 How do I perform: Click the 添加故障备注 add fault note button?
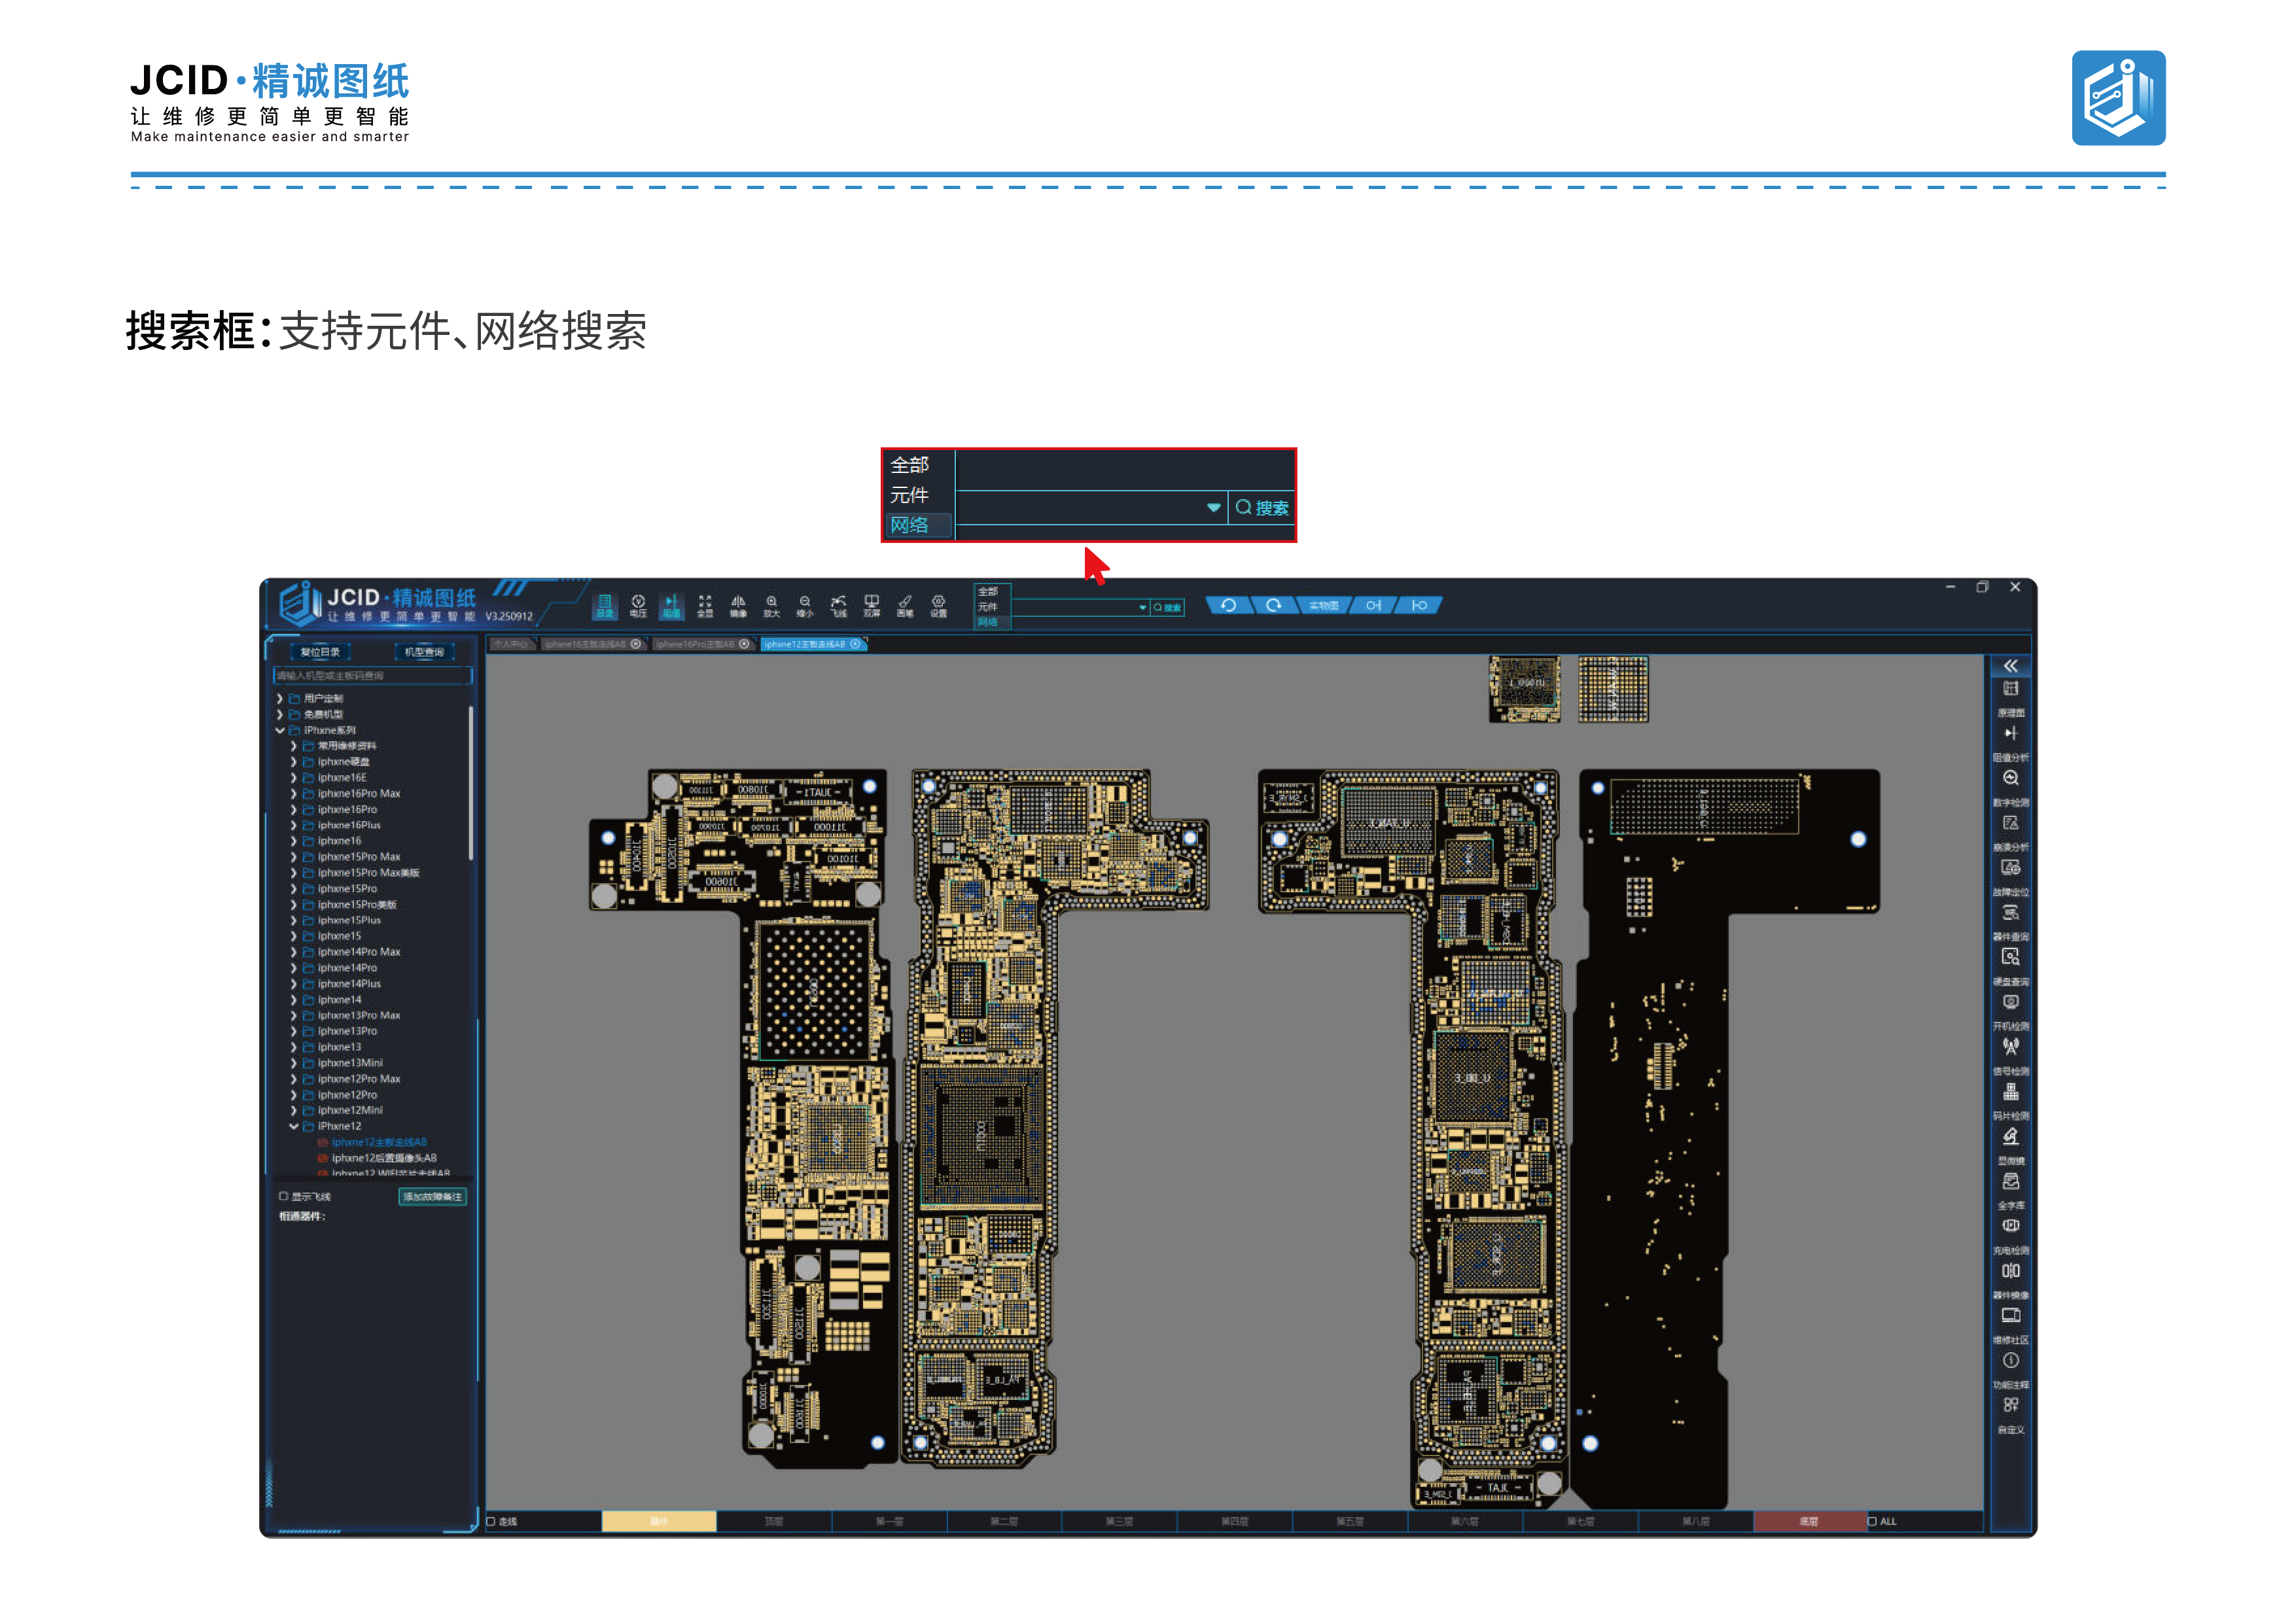coord(433,1197)
